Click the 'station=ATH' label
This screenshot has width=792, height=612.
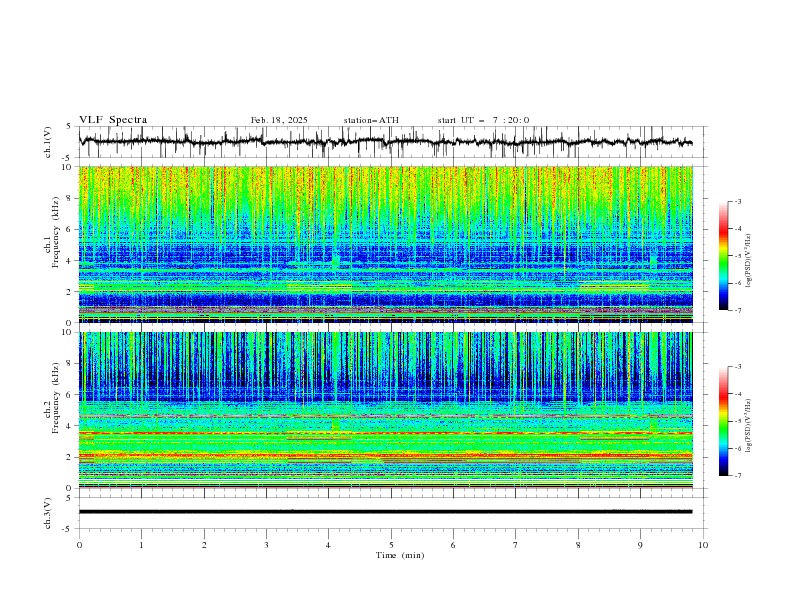pos(371,120)
